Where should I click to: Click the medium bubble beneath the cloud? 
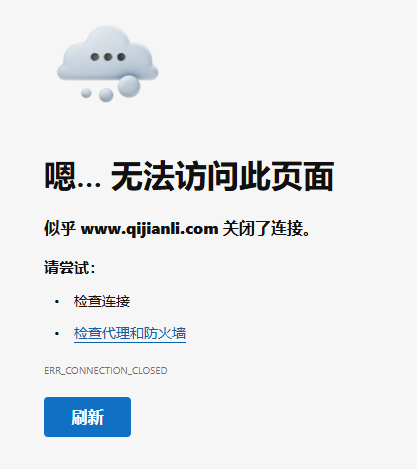pos(106,95)
